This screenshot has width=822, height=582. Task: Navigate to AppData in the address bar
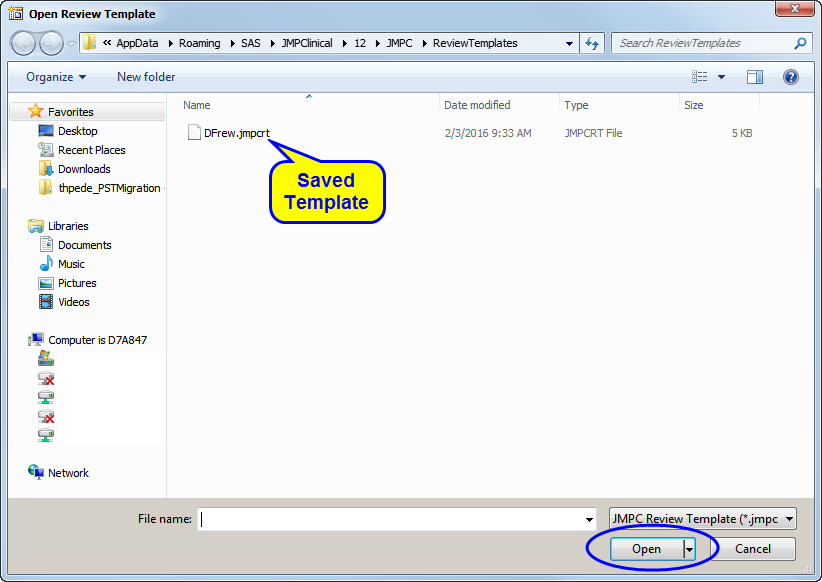point(137,43)
